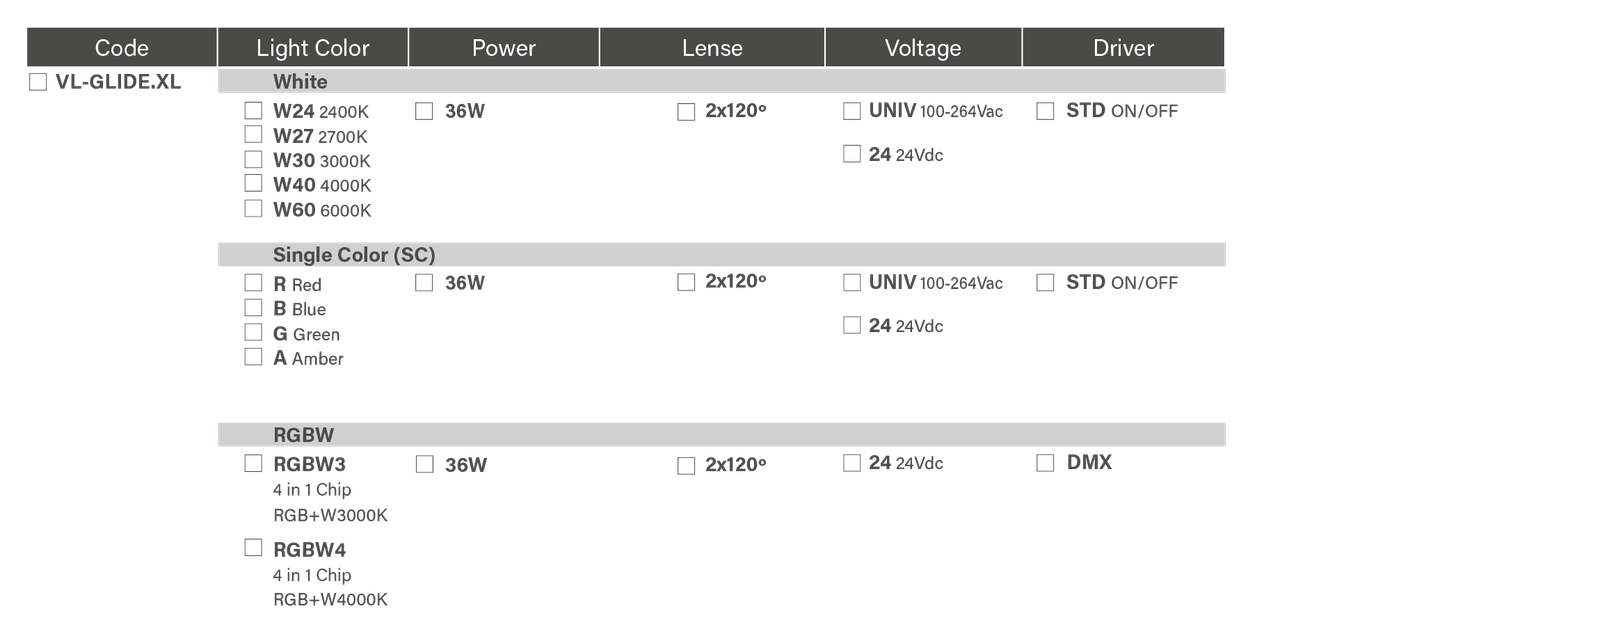This screenshot has width=1600, height=637.
Task: Click the Single Color (SC) section header
Action: click(x=354, y=255)
